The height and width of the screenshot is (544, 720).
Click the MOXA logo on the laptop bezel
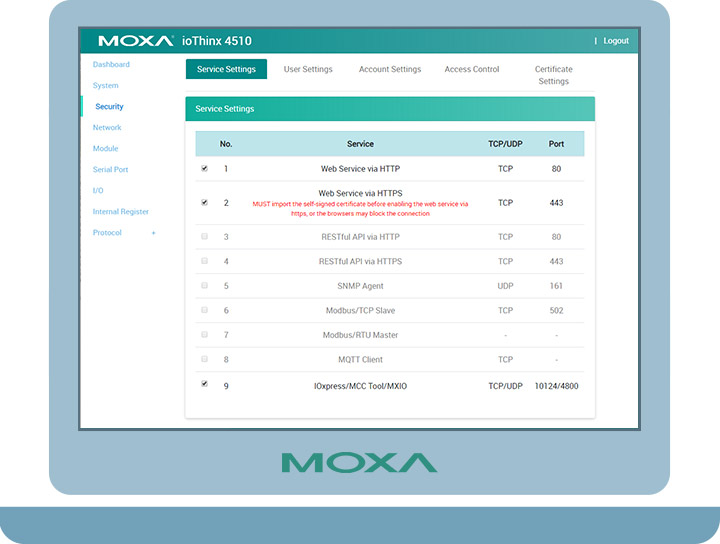(360, 462)
